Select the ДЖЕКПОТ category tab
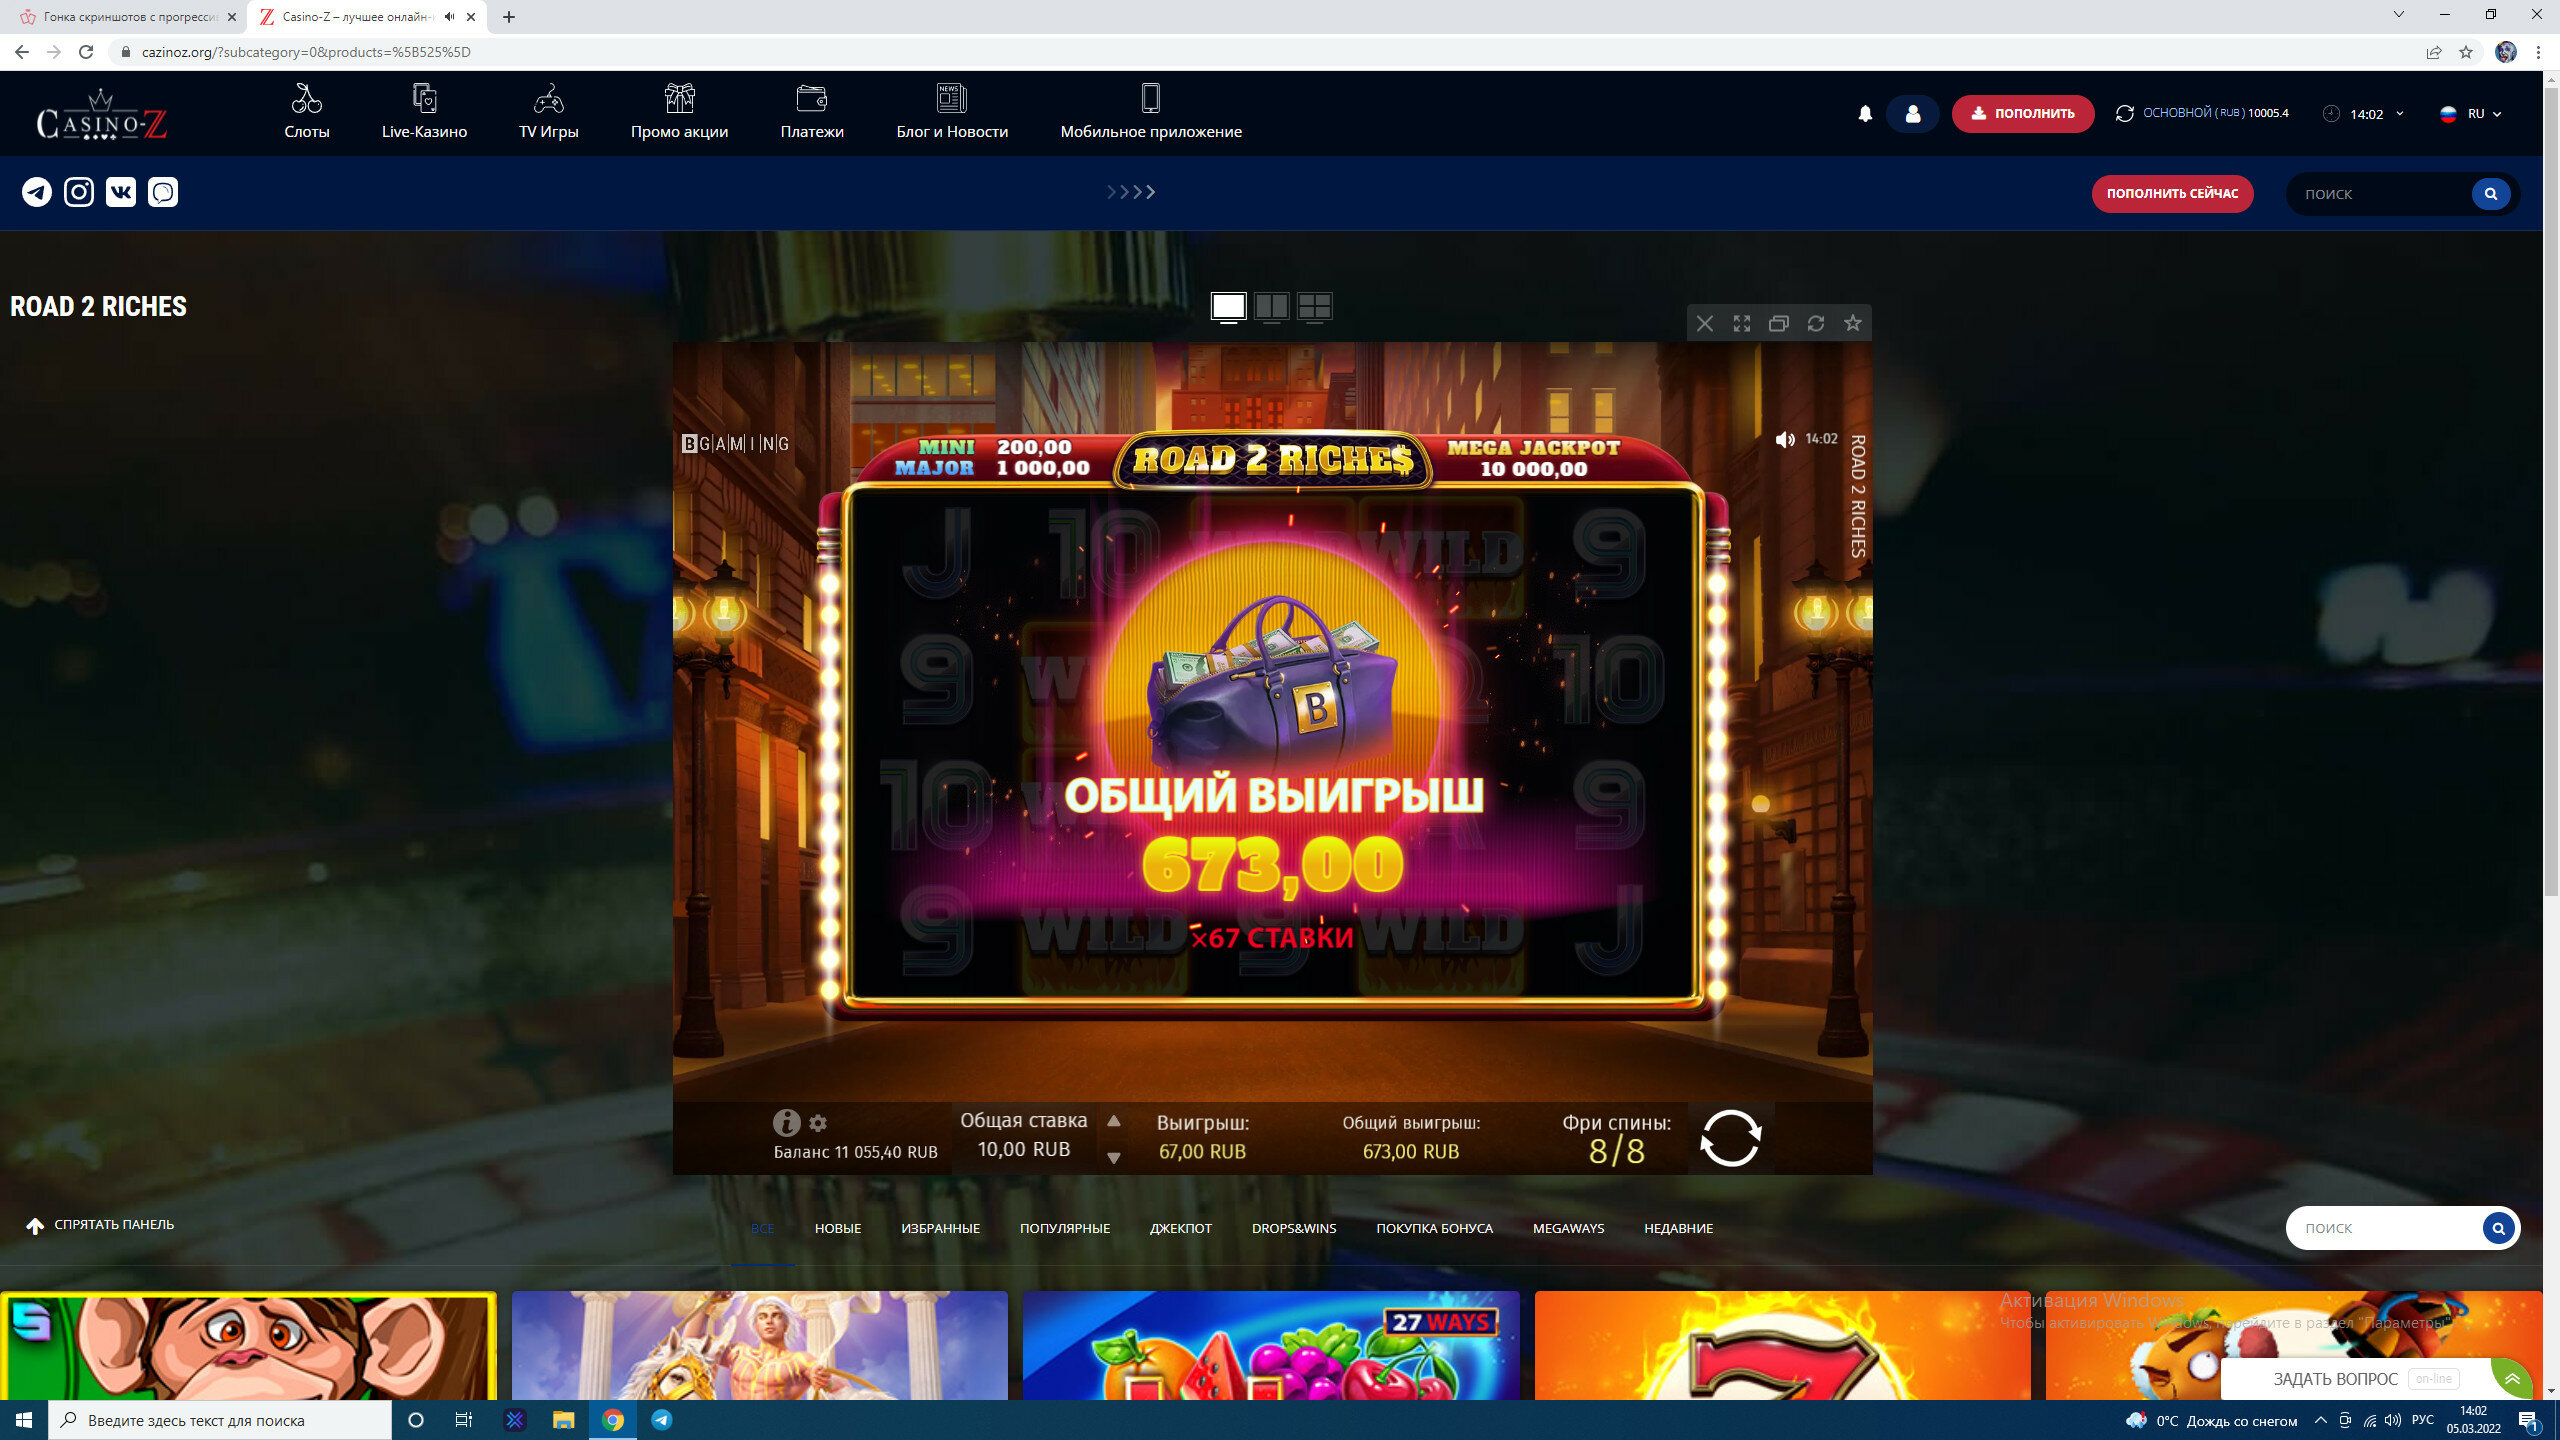 (x=1180, y=1228)
